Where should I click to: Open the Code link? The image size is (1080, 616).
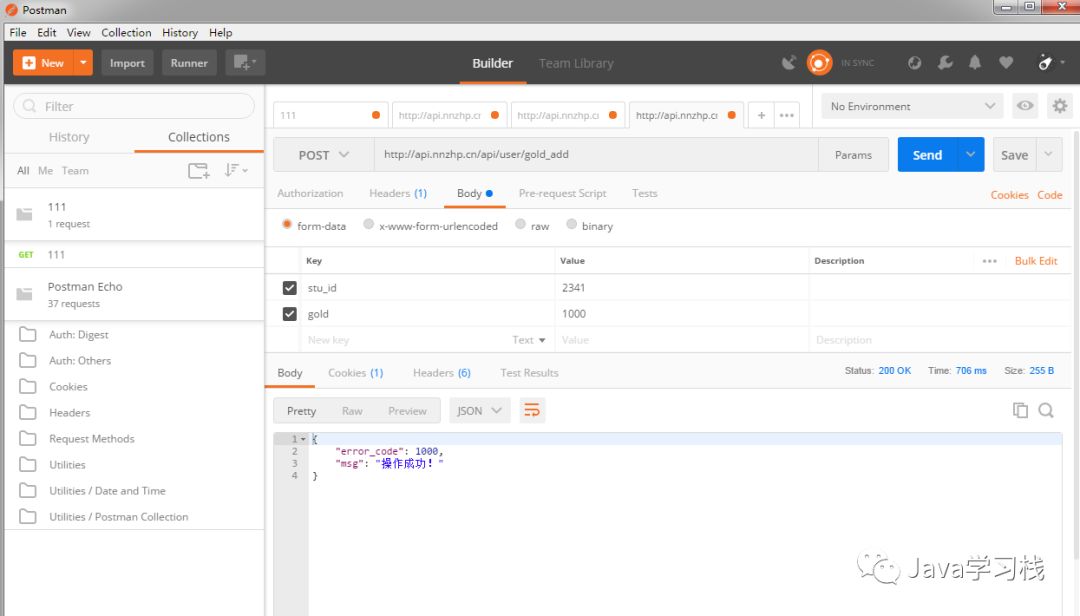(x=1050, y=195)
